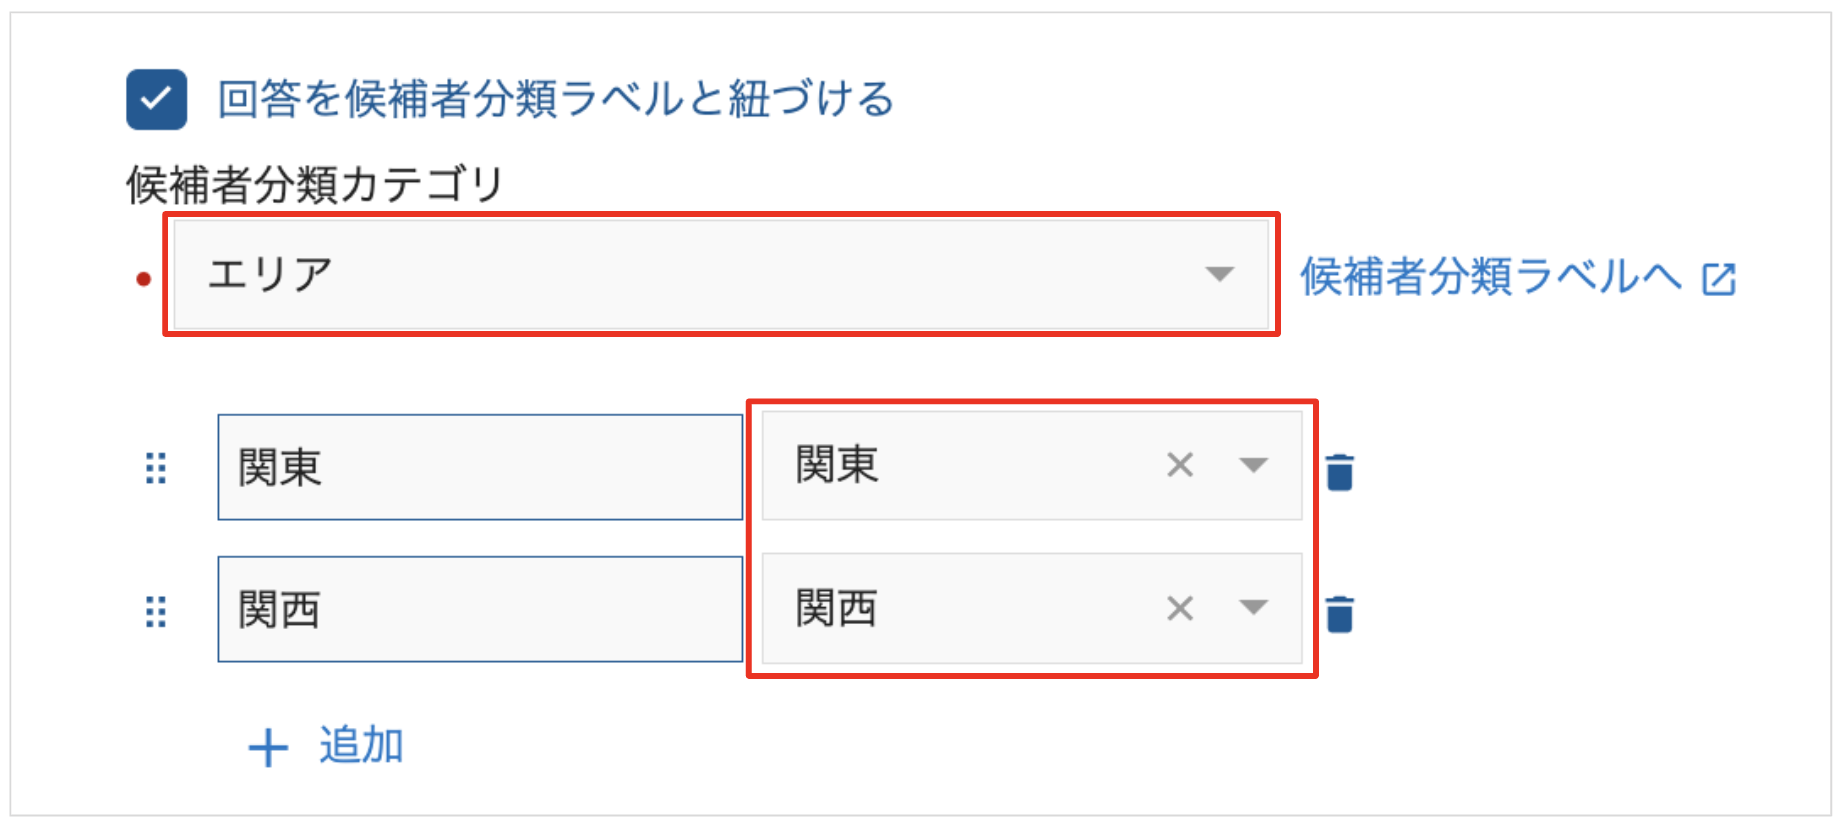Click the drag handle for the 関西 row

156,611
